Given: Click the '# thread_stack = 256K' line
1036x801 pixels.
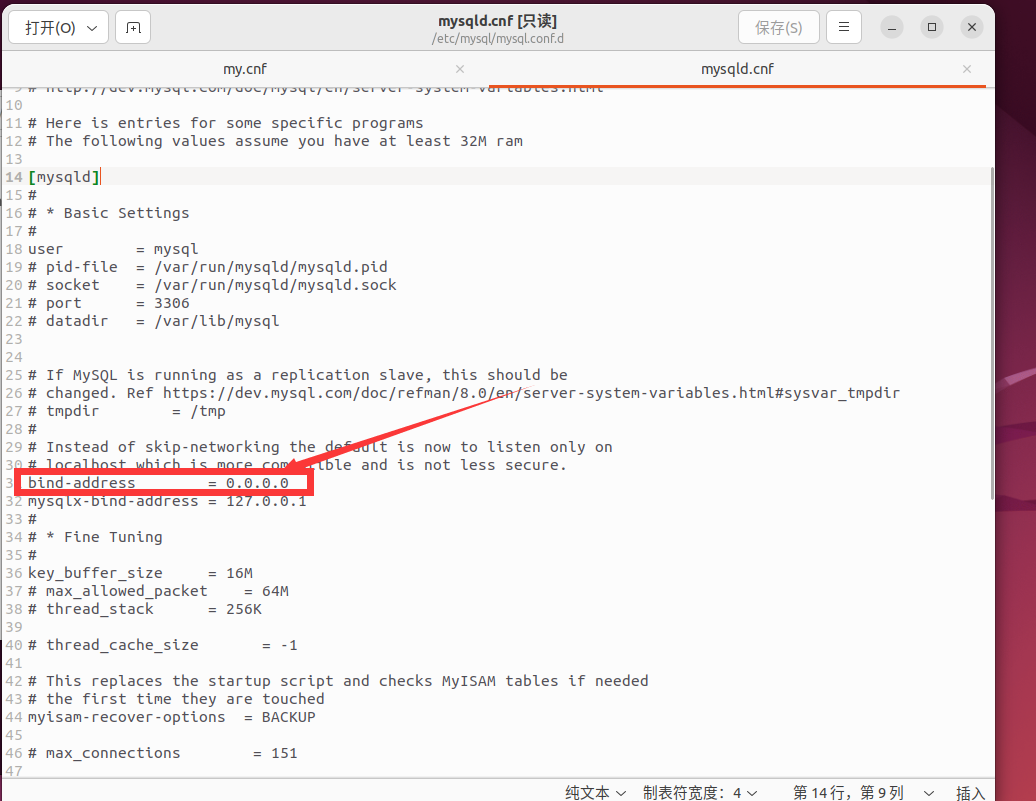Looking at the screenshot, I should [x=145, y=609].
